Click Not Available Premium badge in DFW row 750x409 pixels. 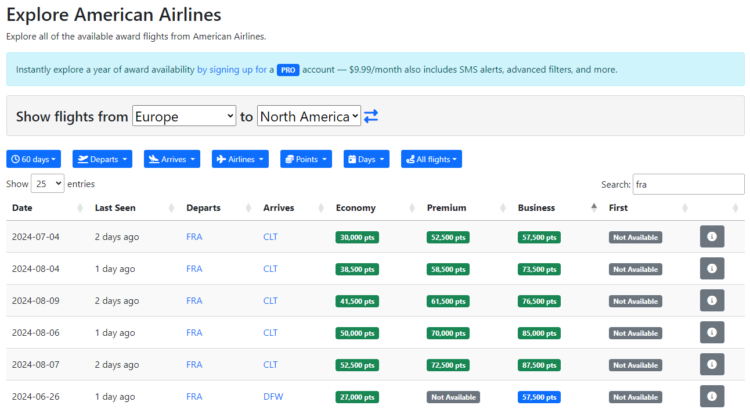(x=453, y=397)
